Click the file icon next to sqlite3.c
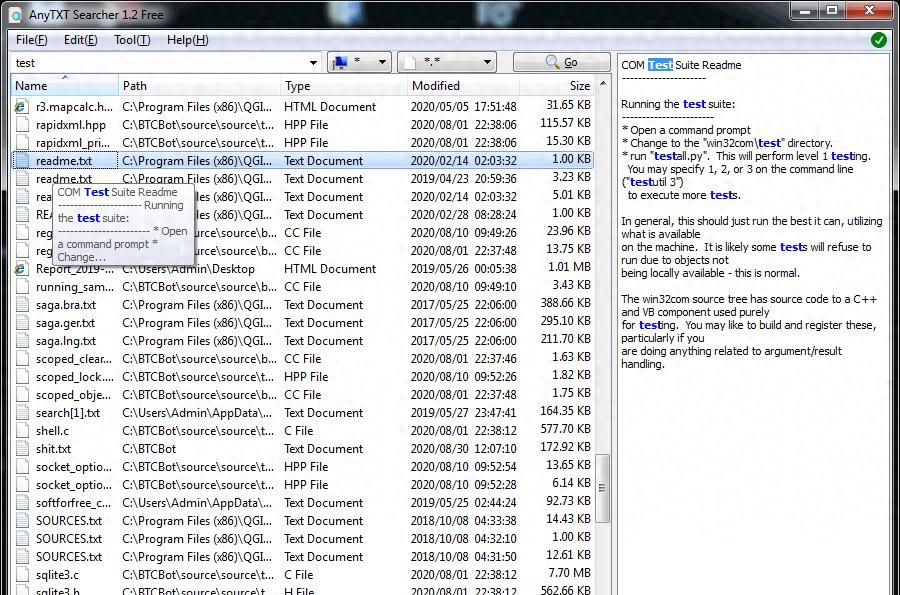900x595 pixels. [x=22, y=575]
